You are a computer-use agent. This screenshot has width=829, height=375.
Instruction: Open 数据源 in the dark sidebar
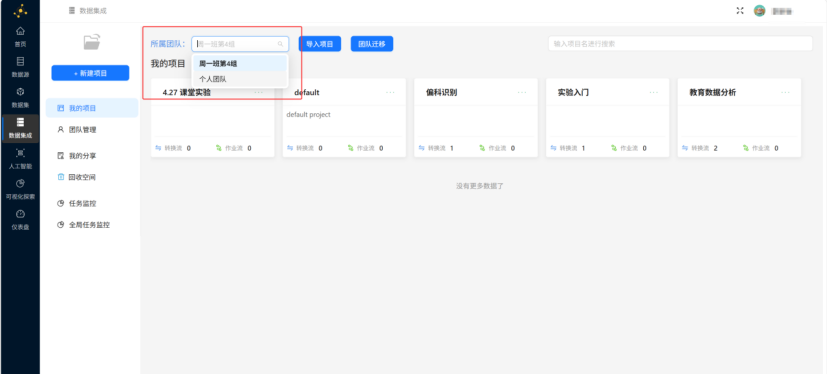20,67
